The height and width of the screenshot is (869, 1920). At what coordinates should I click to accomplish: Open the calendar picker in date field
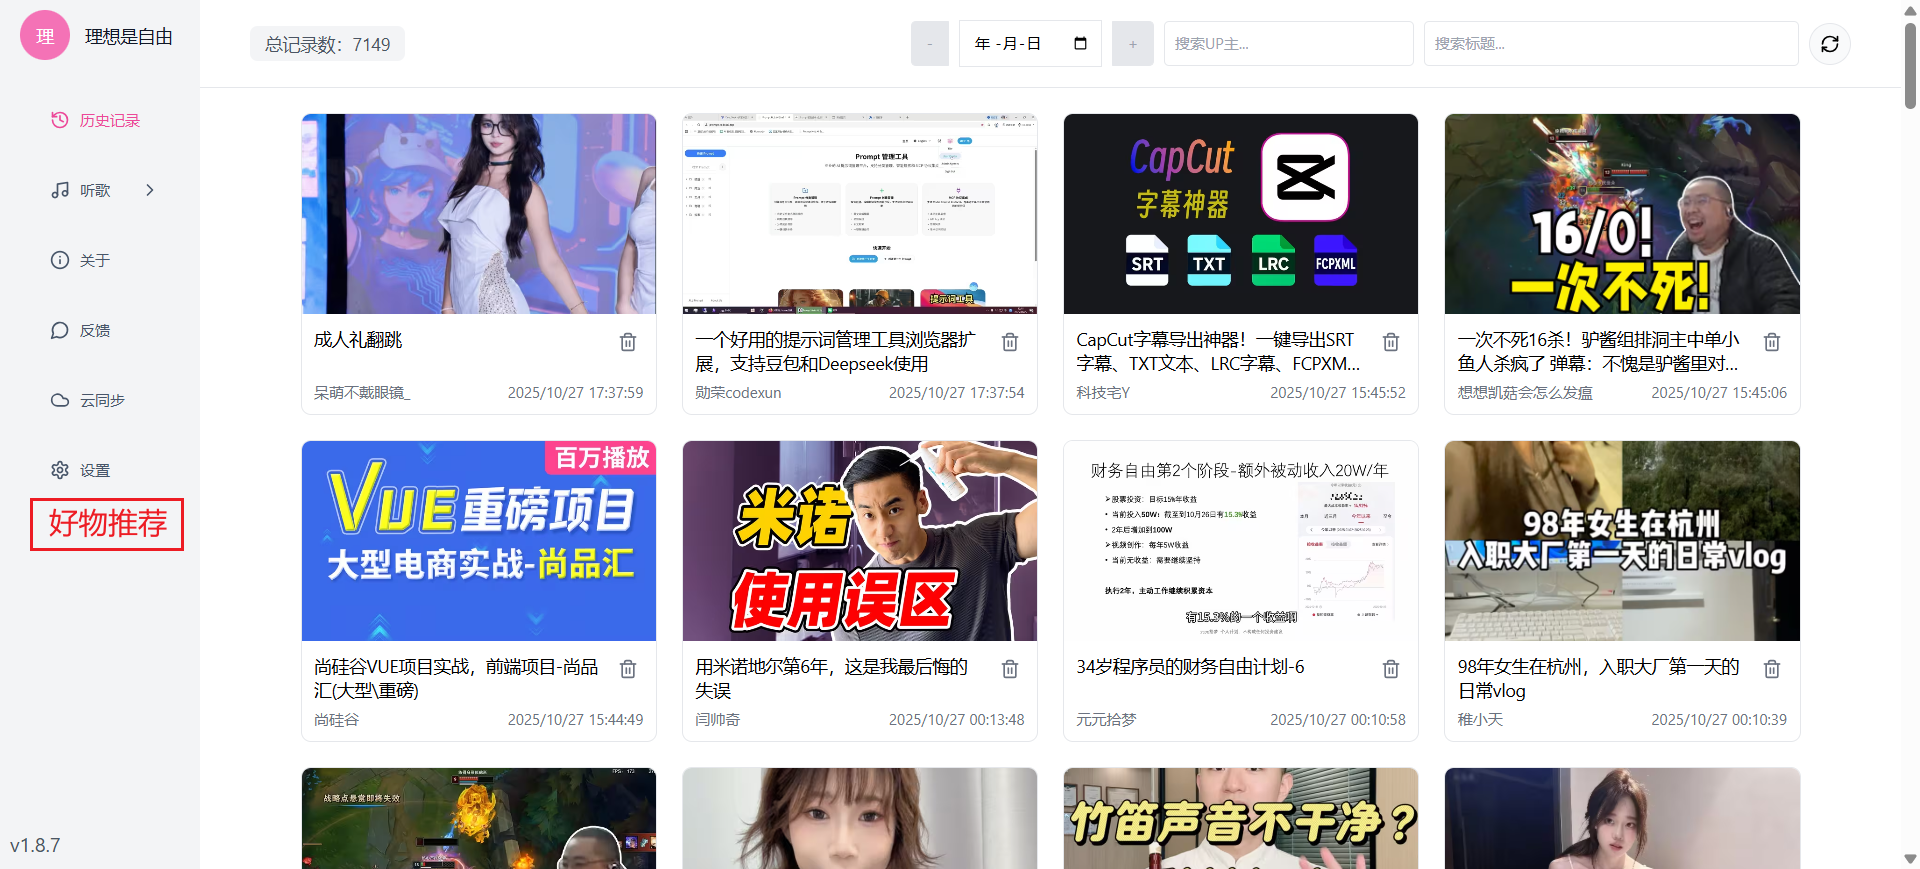tap(1080, 44)
